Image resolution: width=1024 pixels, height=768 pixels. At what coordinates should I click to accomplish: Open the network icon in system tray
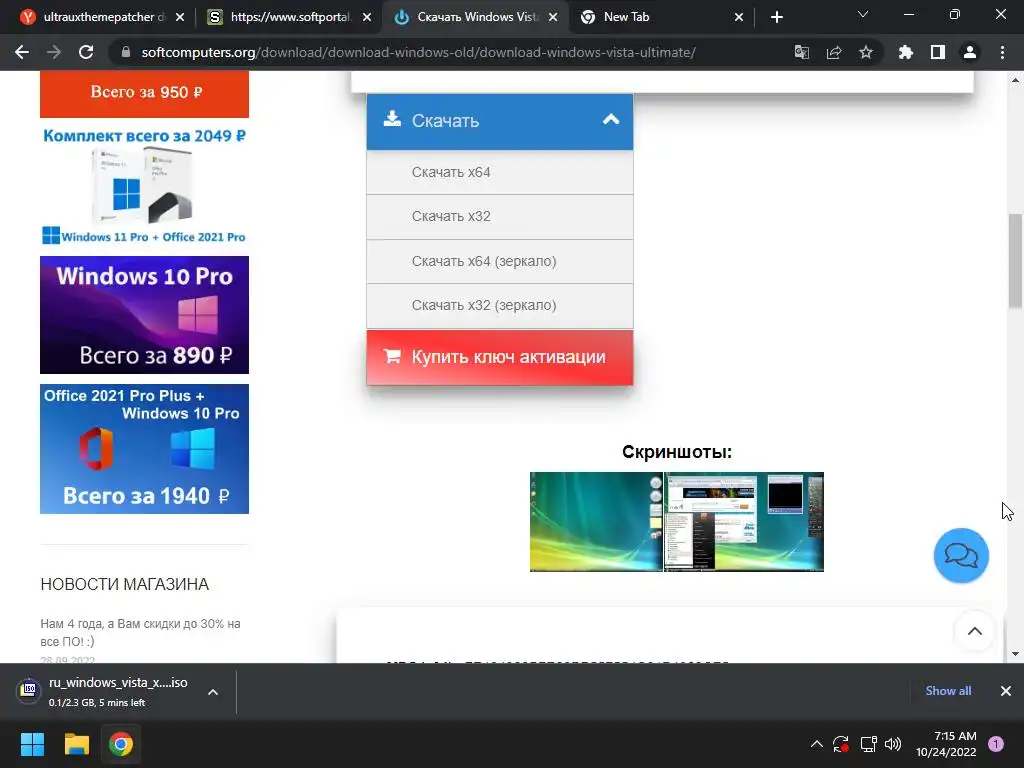[x=869, y=744]
